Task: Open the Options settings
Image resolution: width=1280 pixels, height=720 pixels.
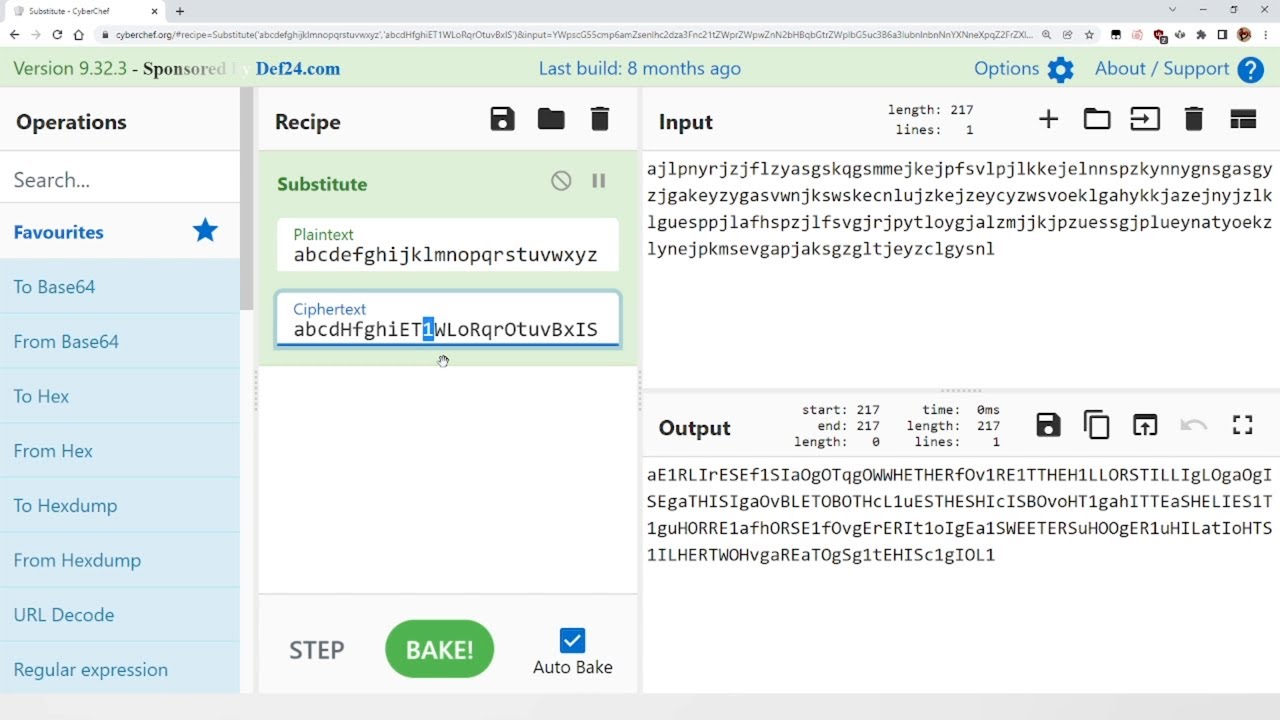Action: click(x=1023, y=69)
